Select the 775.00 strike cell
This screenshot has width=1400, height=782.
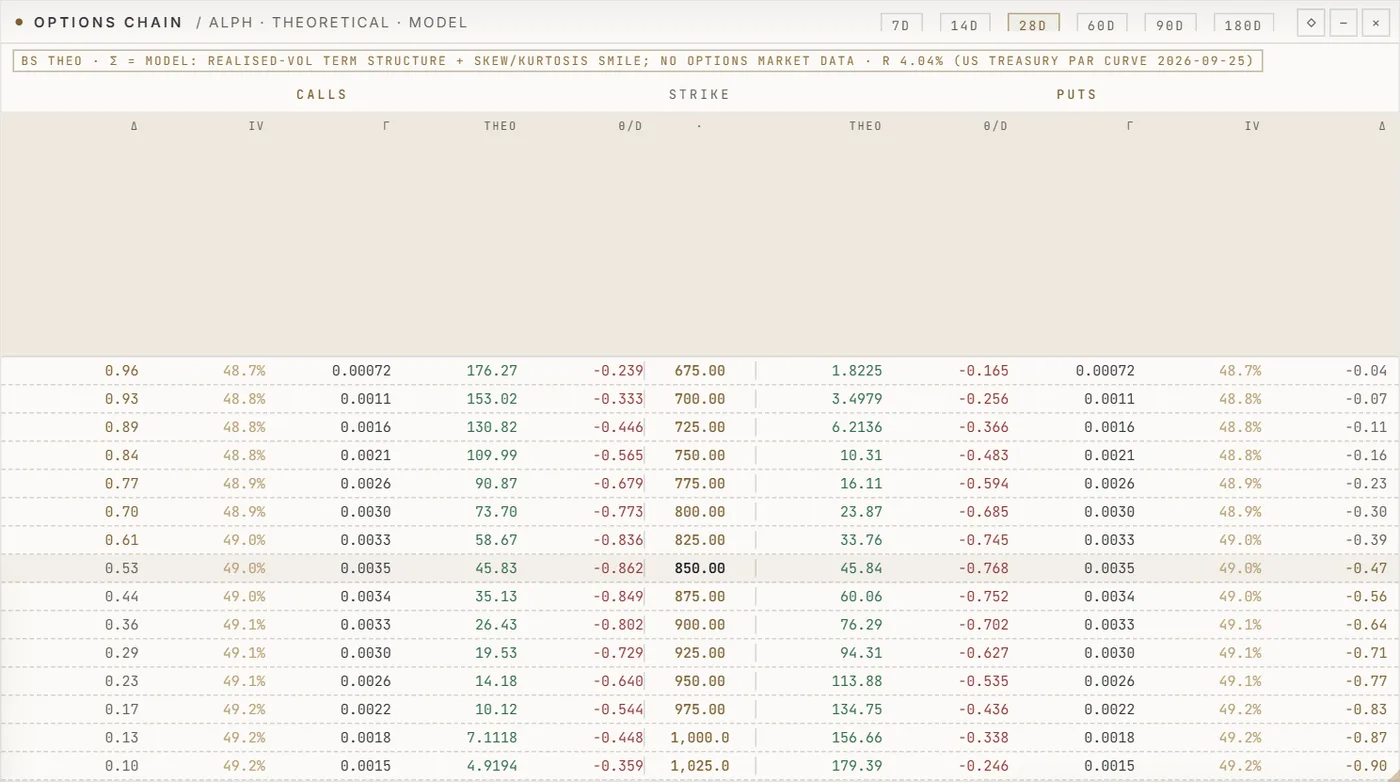coord(699,483)
